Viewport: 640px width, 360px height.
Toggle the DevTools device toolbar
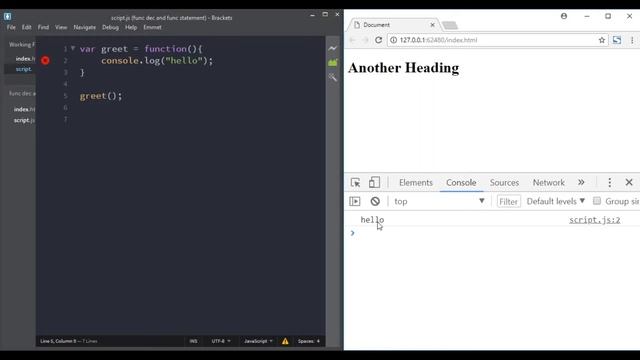point(374,182)
